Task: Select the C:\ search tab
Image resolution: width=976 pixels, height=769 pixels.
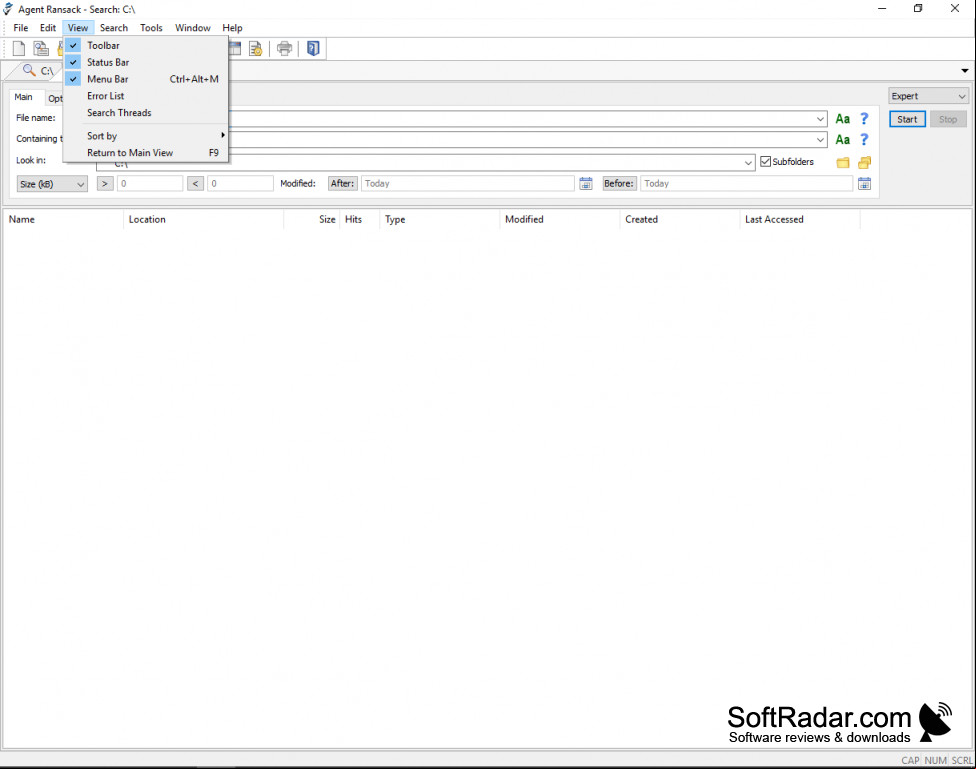Action: click(37, 71)
